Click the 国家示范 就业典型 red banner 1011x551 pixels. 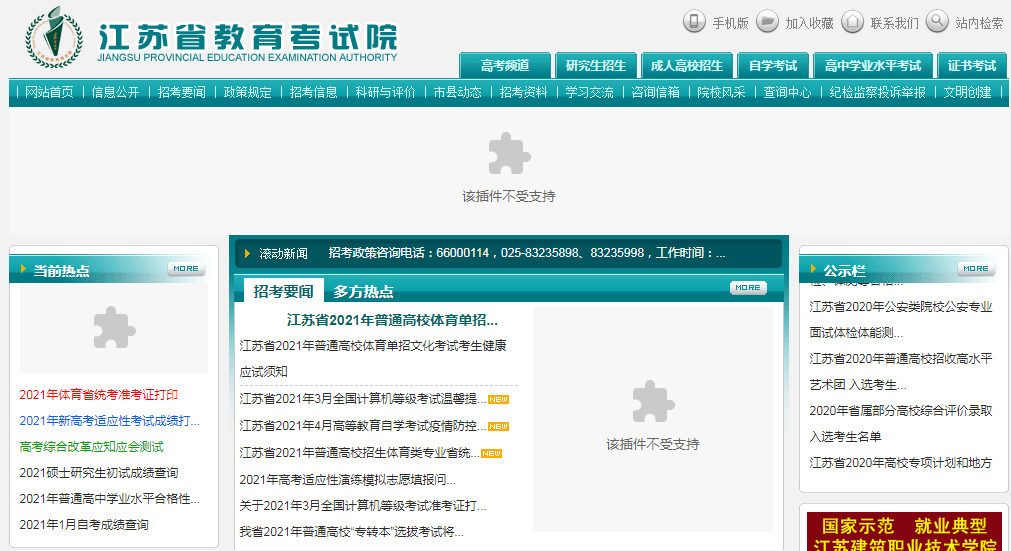(904, 532)
